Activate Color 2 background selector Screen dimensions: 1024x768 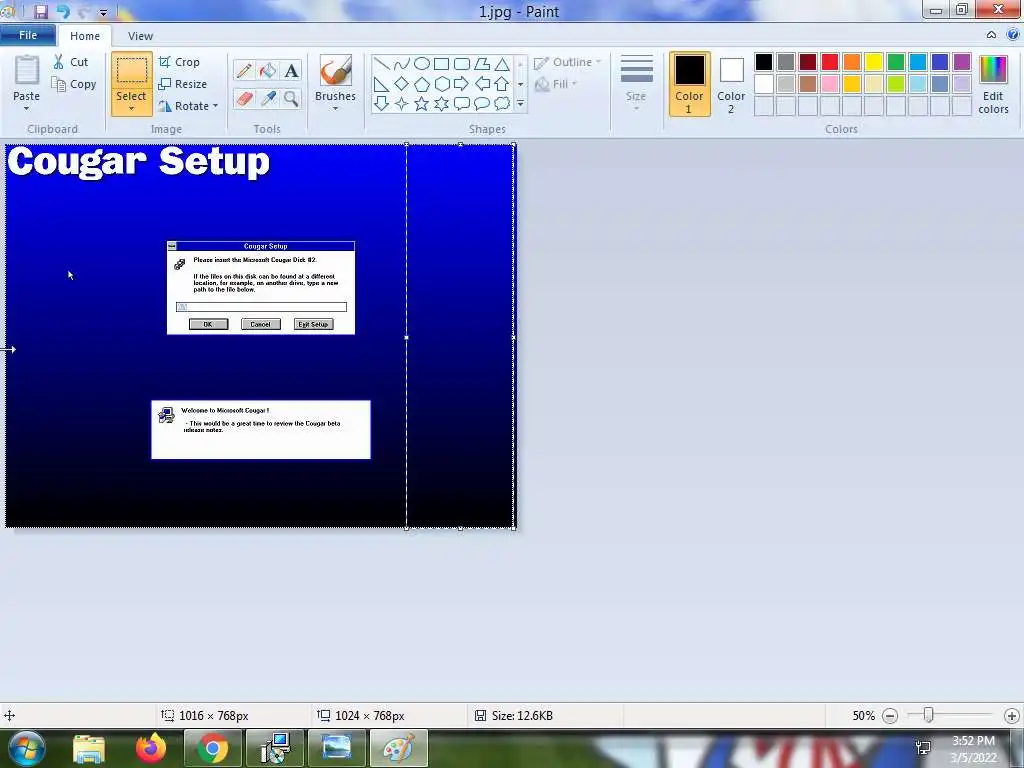coord(731,84)
